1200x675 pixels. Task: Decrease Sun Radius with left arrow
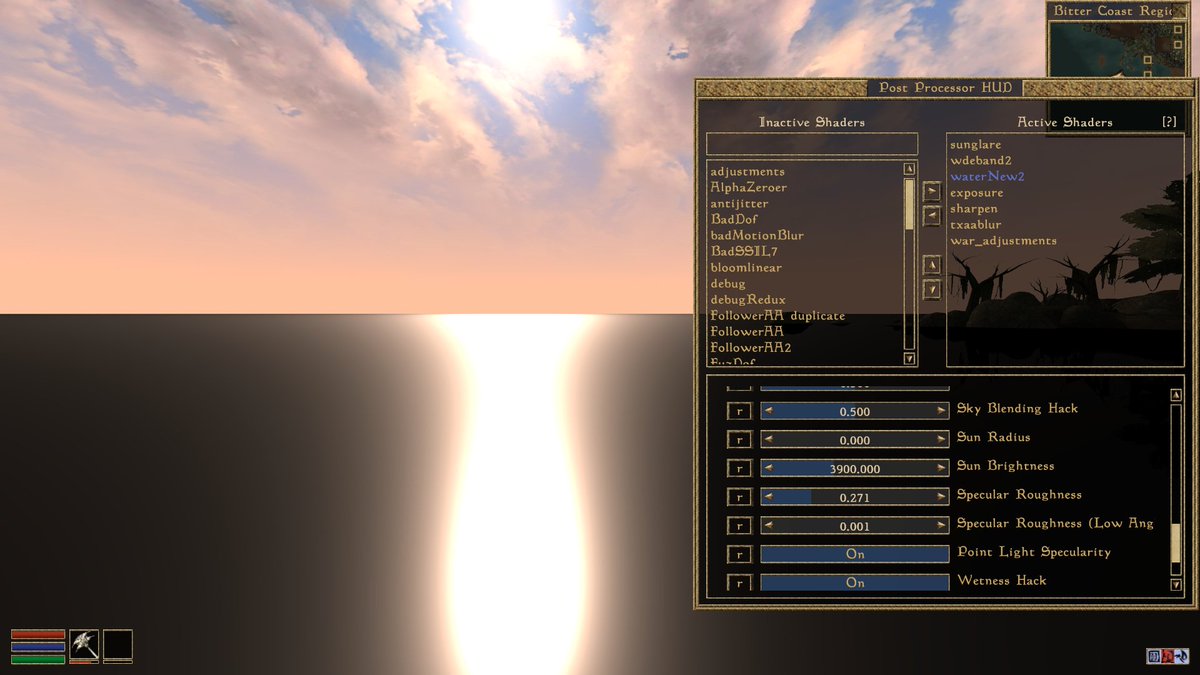(x=767, y=439)
